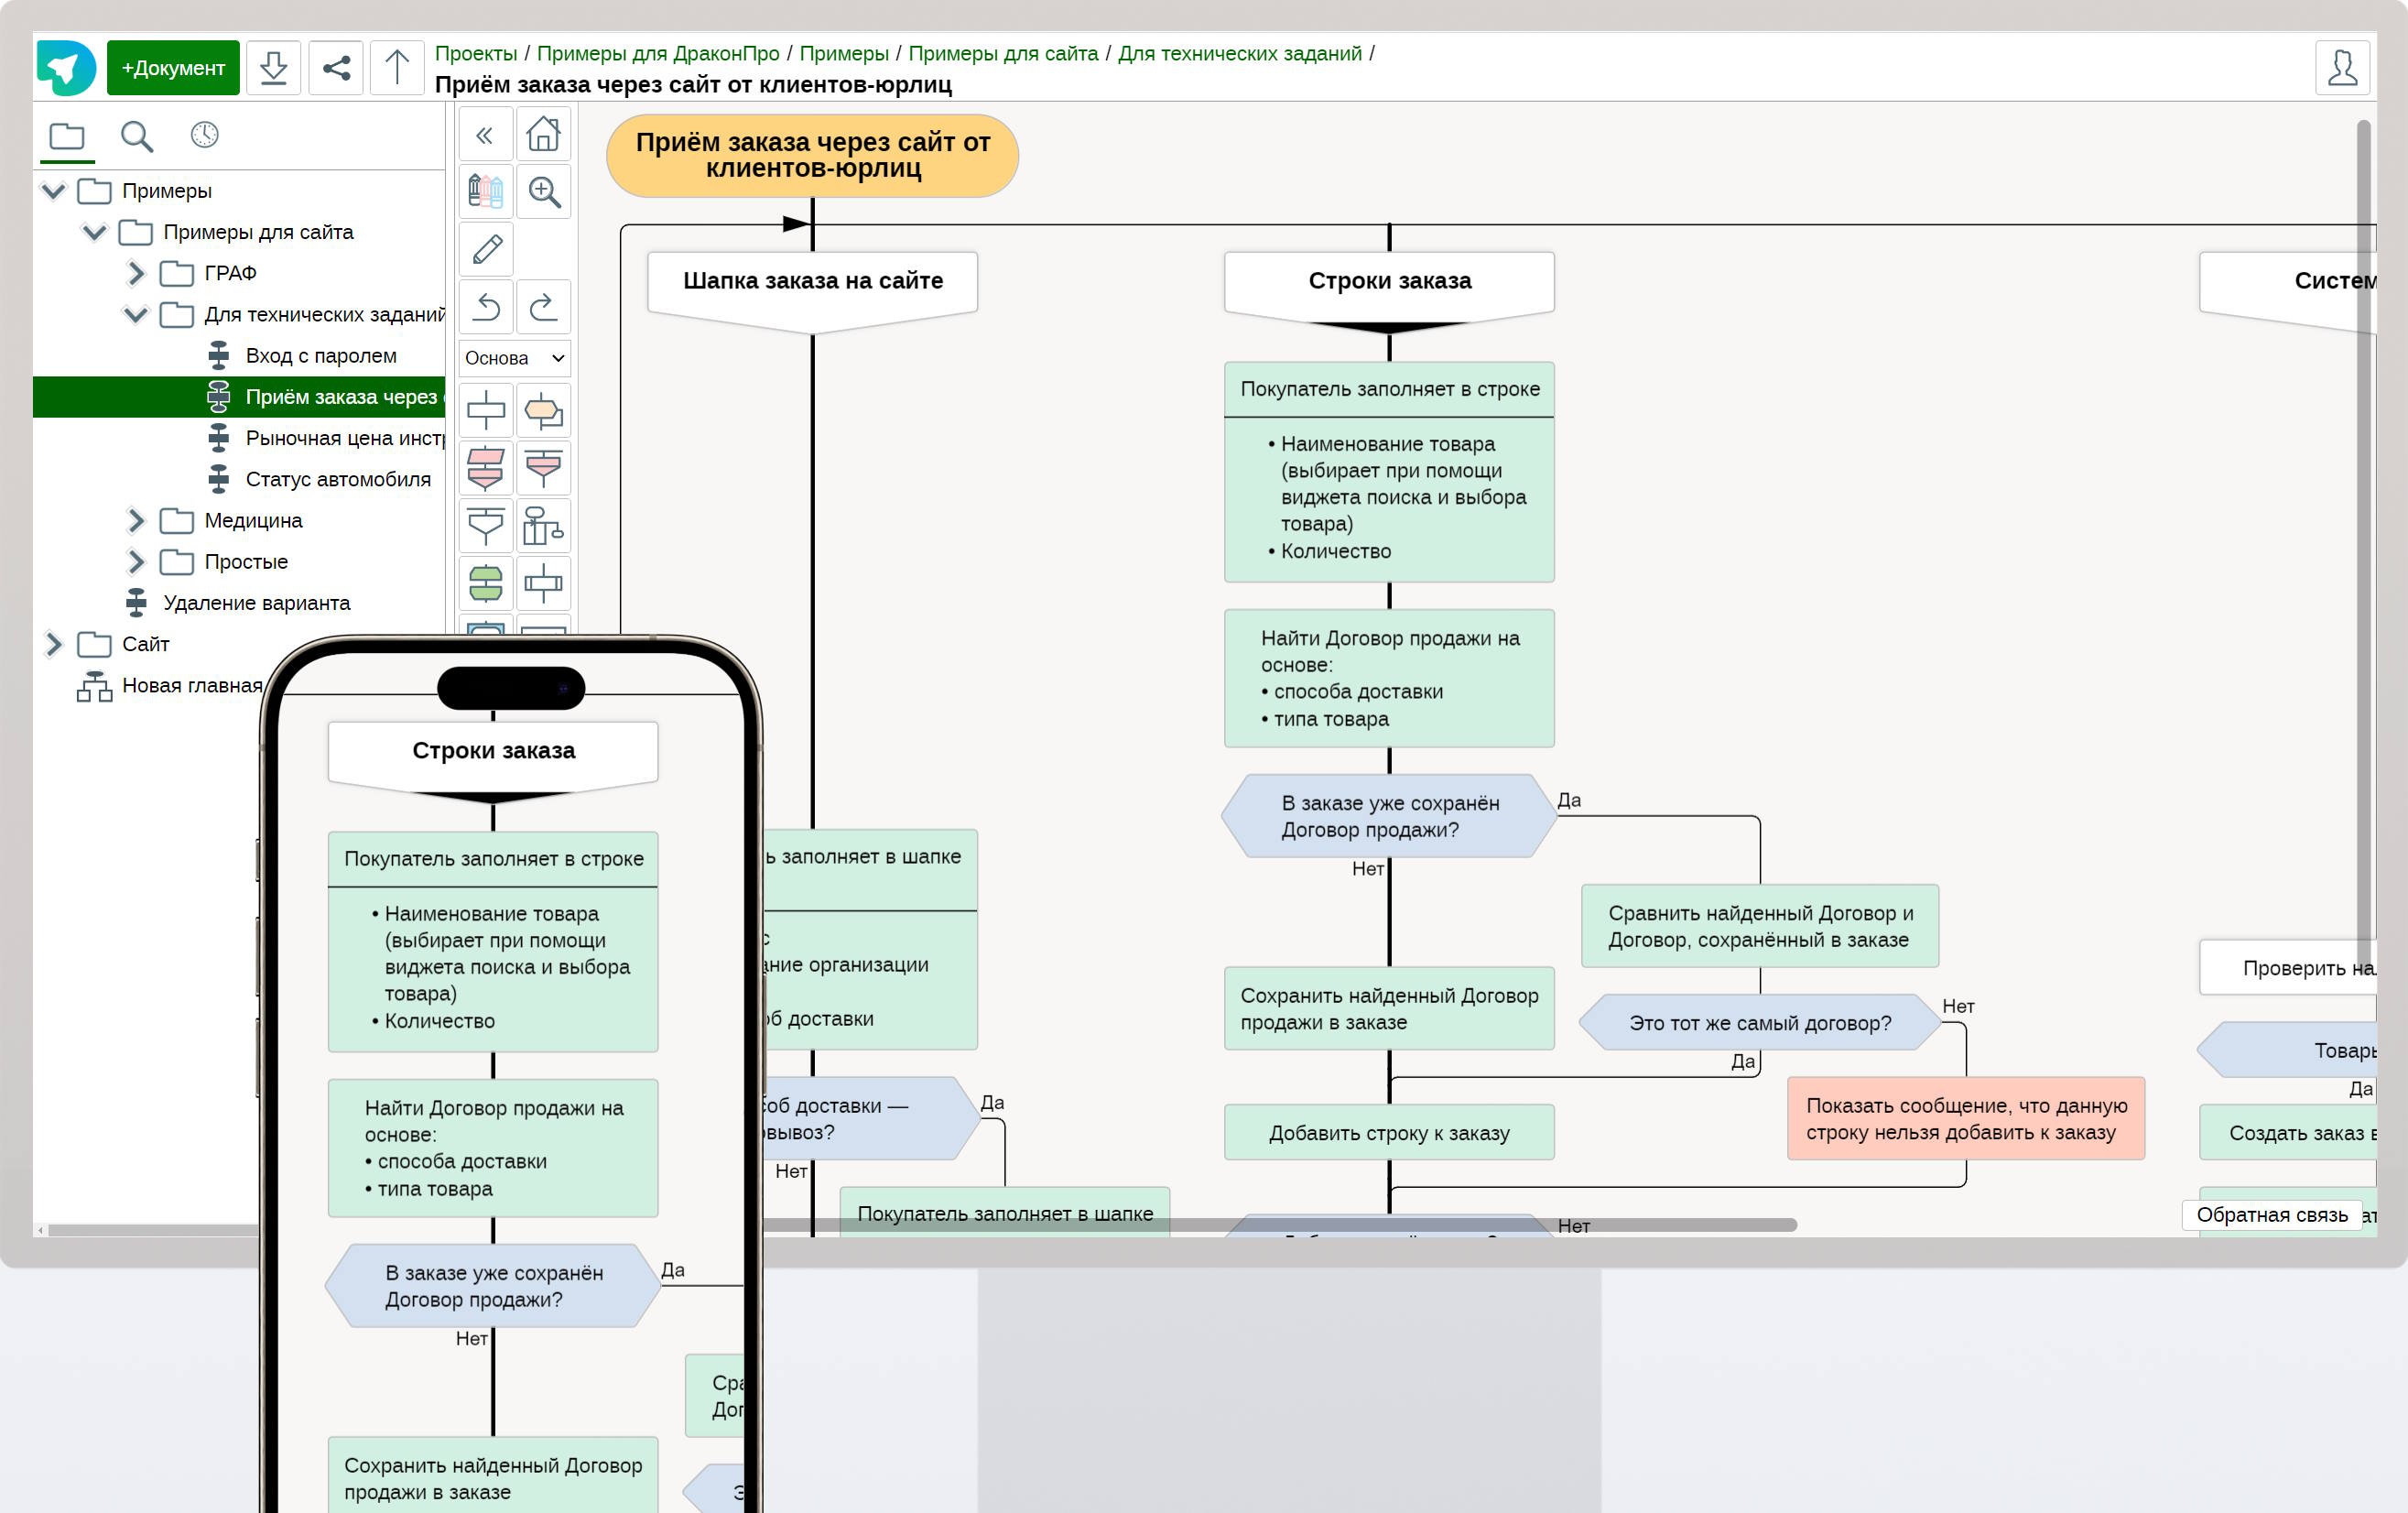The image size is (2408, 1513).
Task: Click the +Документ button
Action: click(x=173, y=68)
